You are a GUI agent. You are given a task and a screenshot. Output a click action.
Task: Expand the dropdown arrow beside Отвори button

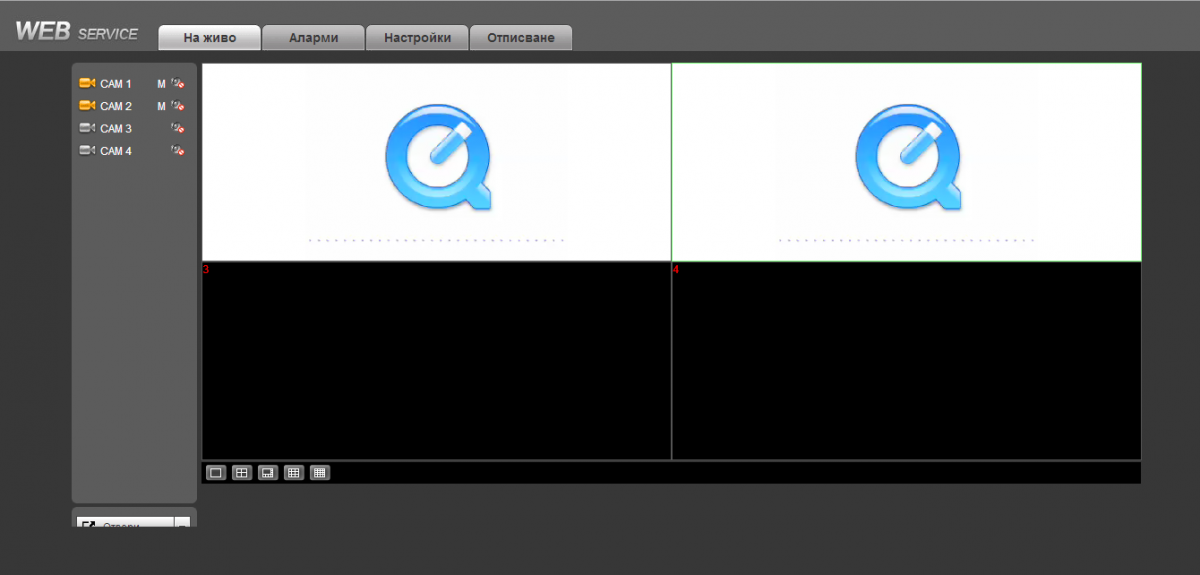pos(182,523)
